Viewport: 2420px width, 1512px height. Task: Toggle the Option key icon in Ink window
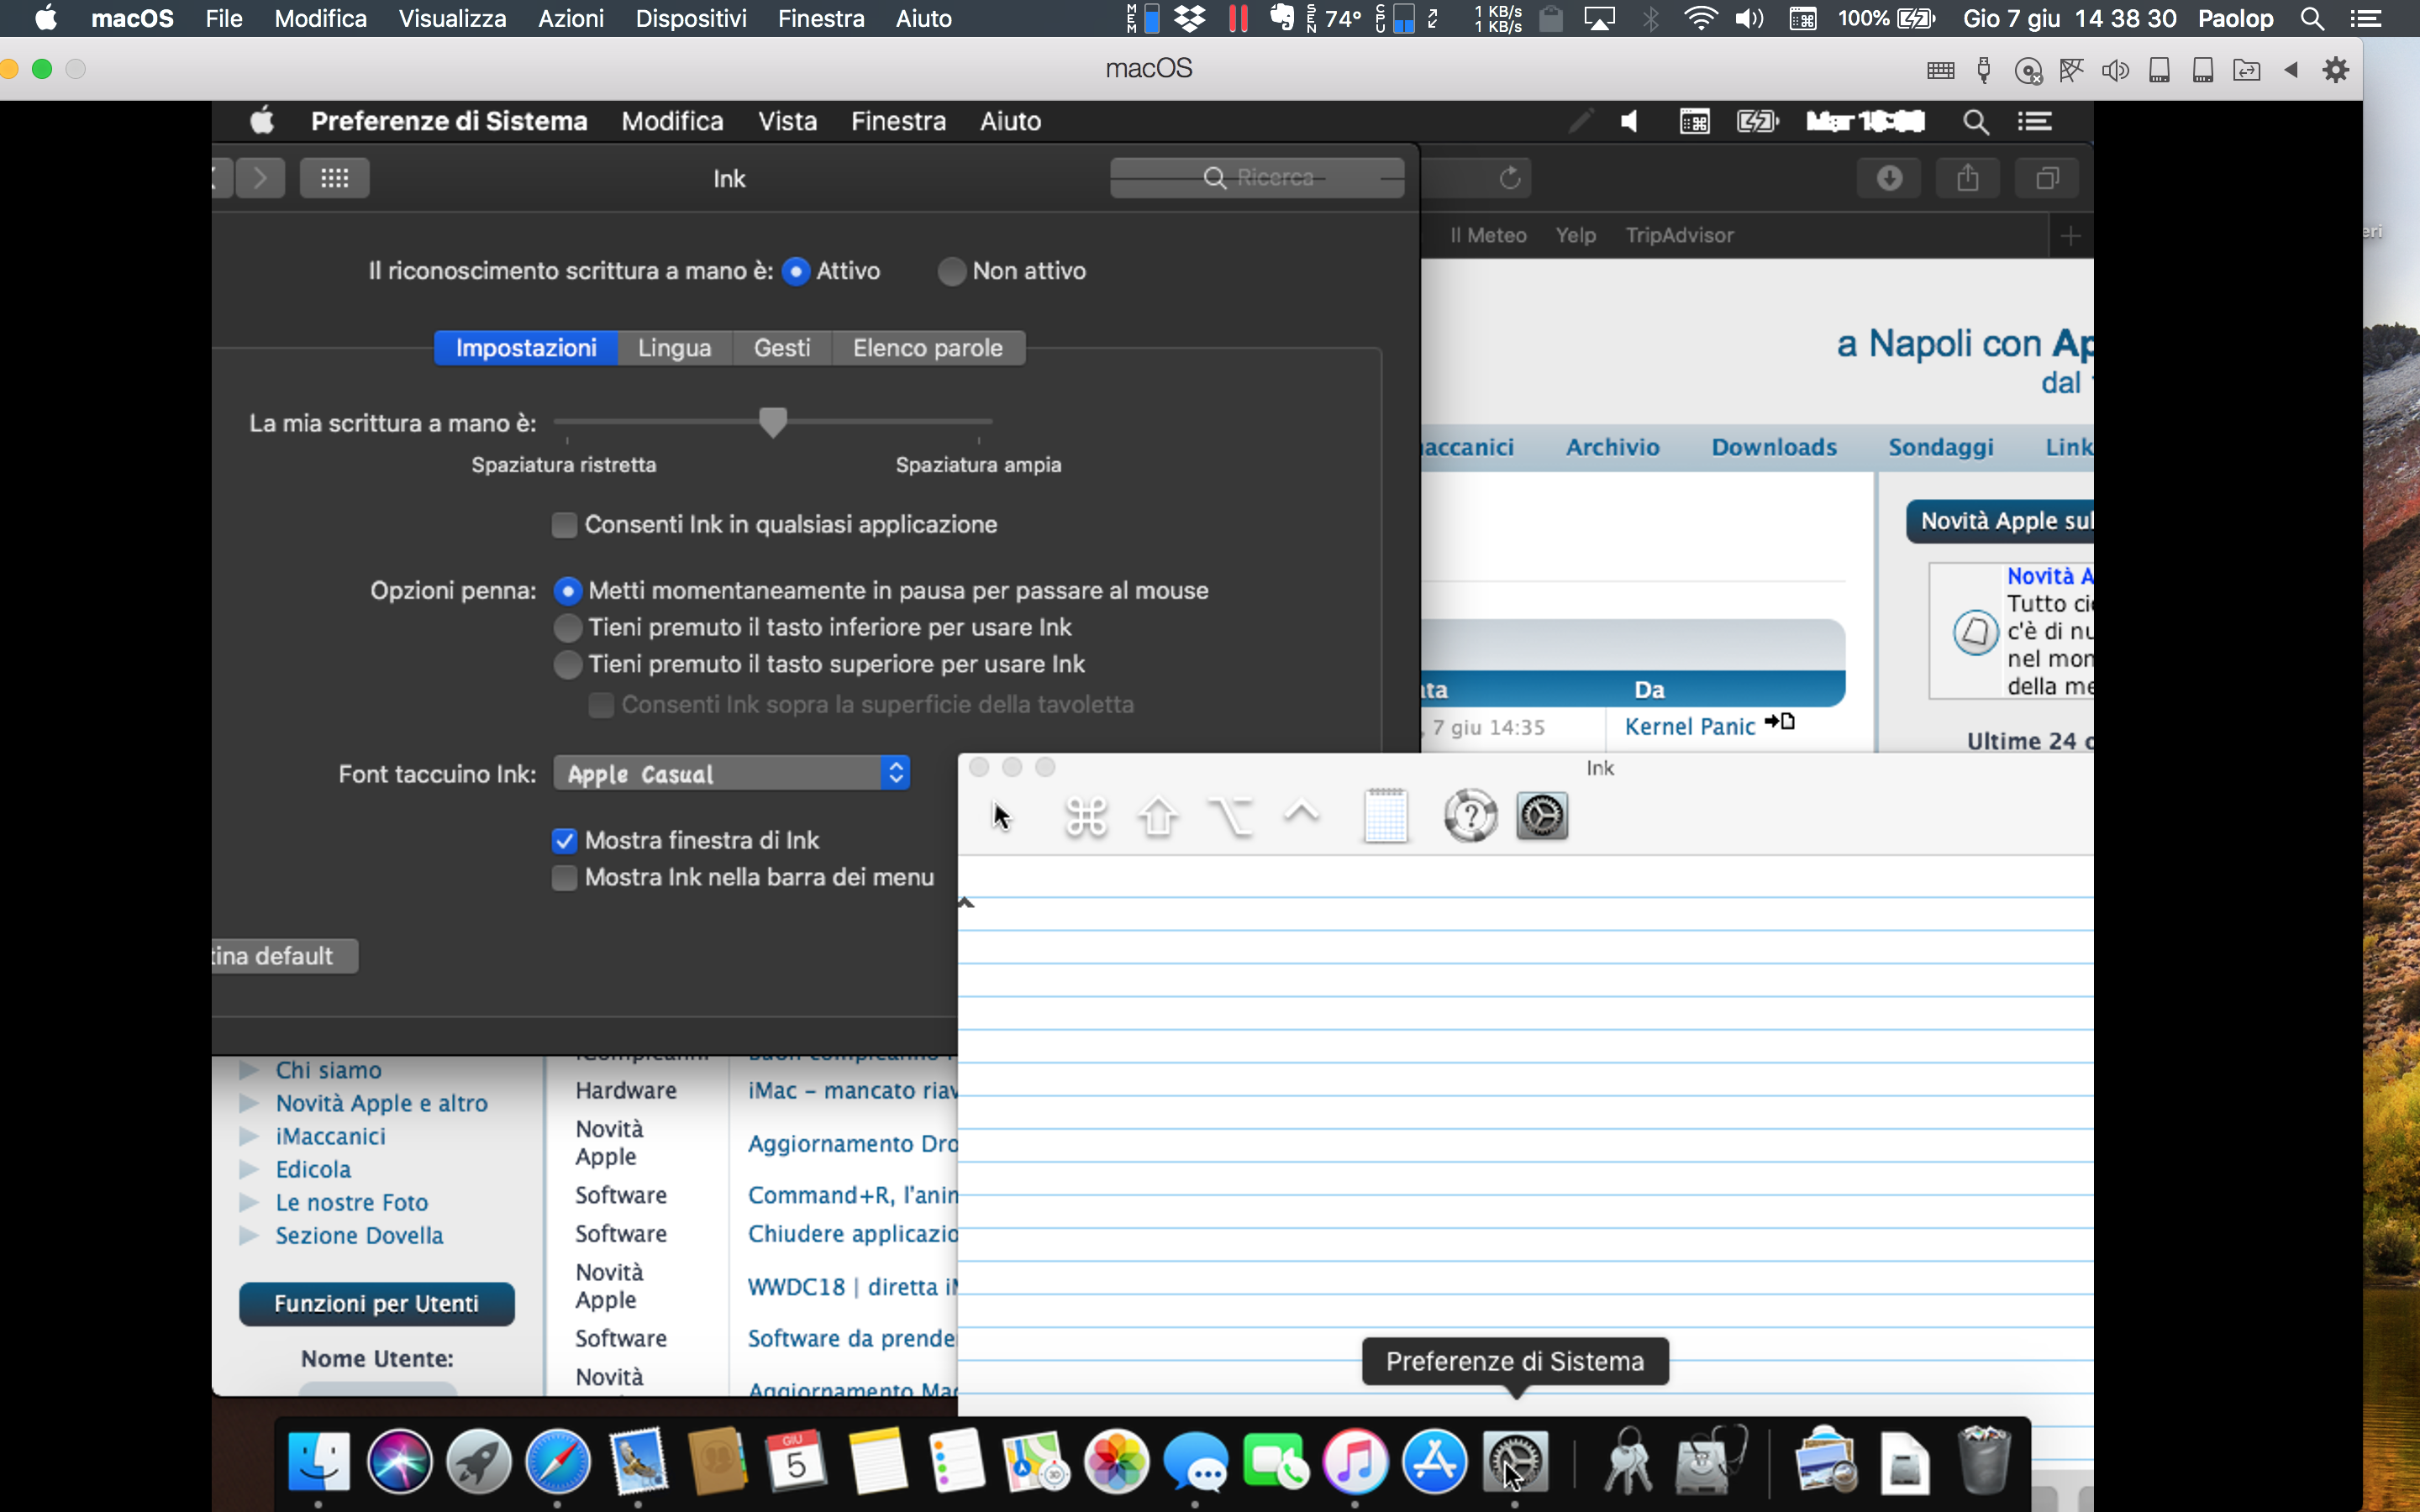pos(1230,816)
